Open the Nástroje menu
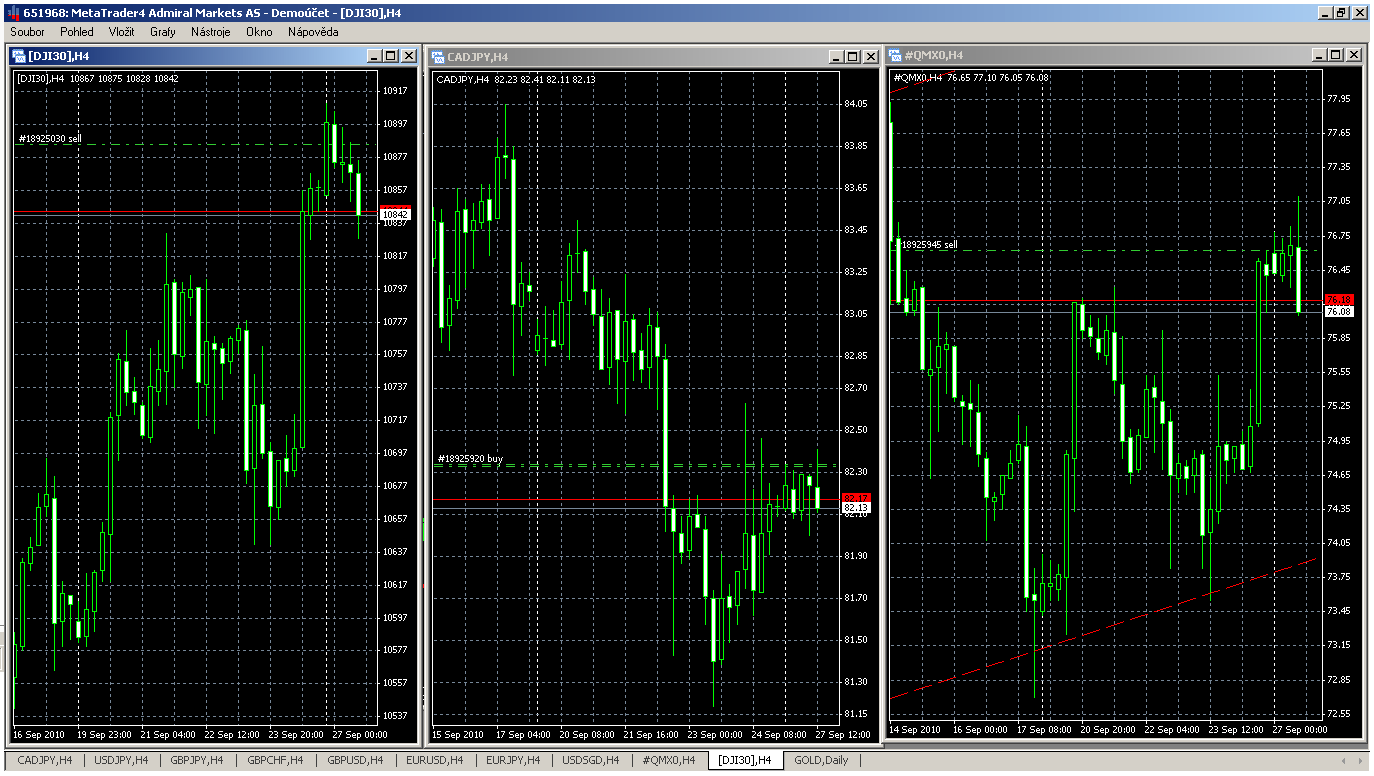Image resolution: width=1374 pixels, height=776 pixels. 211,32
